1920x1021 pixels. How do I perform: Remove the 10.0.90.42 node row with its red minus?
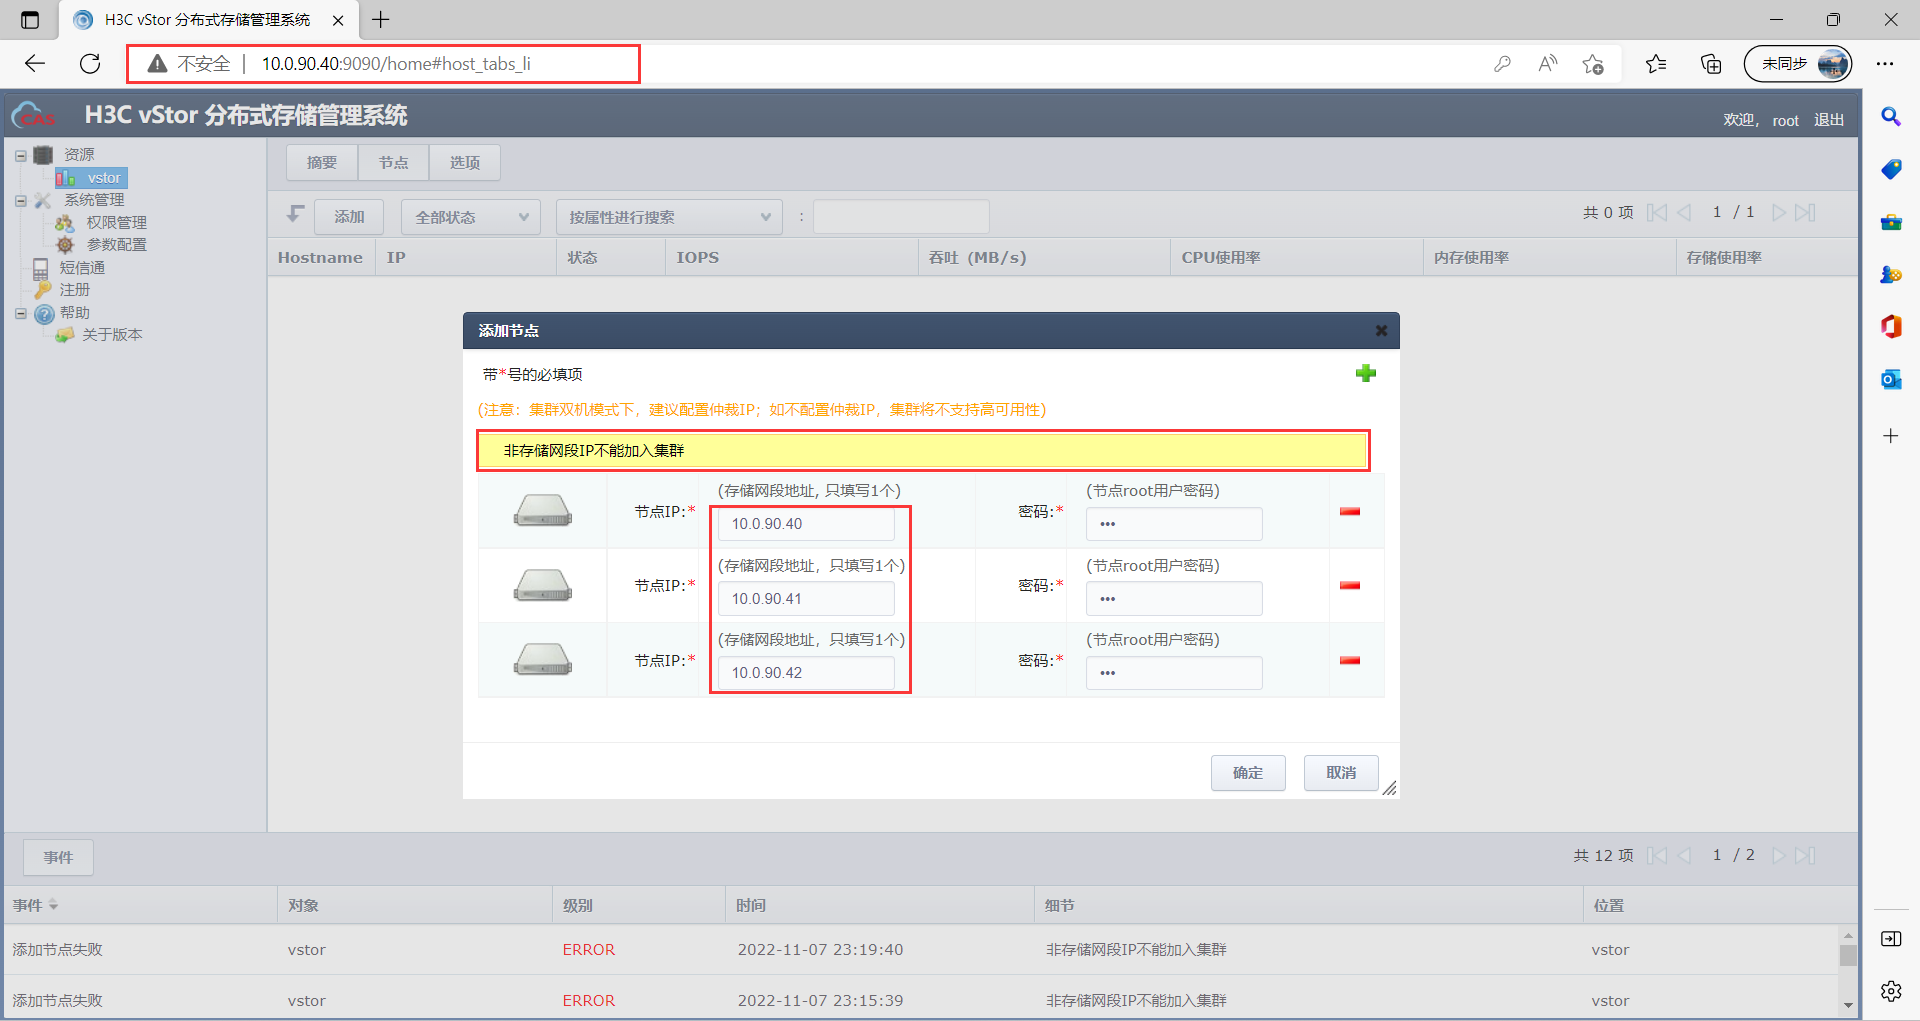[x=1350, y=660]
